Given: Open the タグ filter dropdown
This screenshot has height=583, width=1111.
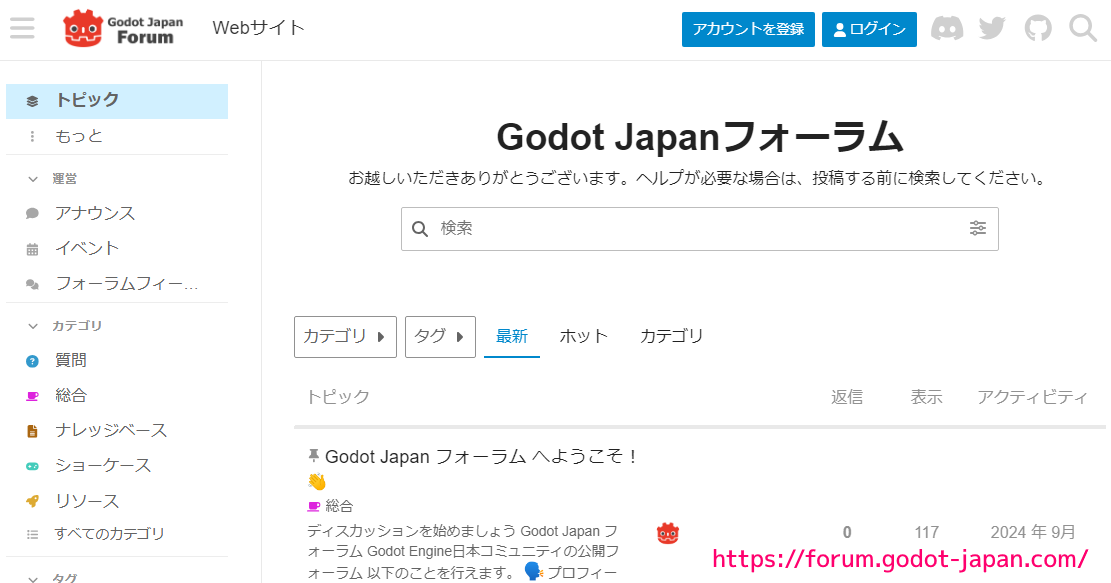Looking at the screenshot, I should 440,336.
